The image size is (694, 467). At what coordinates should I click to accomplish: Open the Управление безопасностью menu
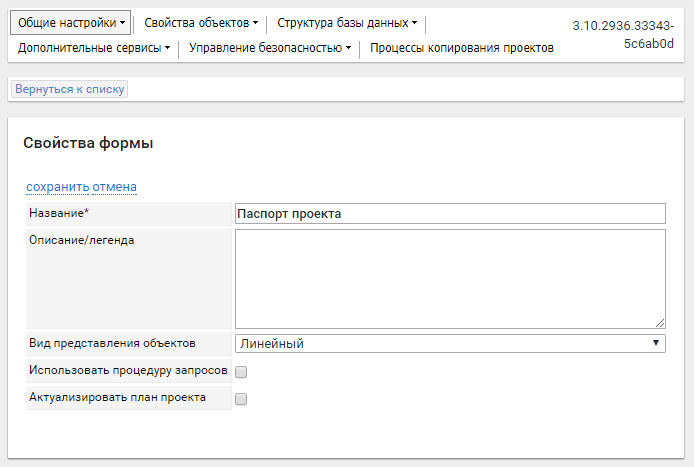pyautogui.click(x=269, y=47)
